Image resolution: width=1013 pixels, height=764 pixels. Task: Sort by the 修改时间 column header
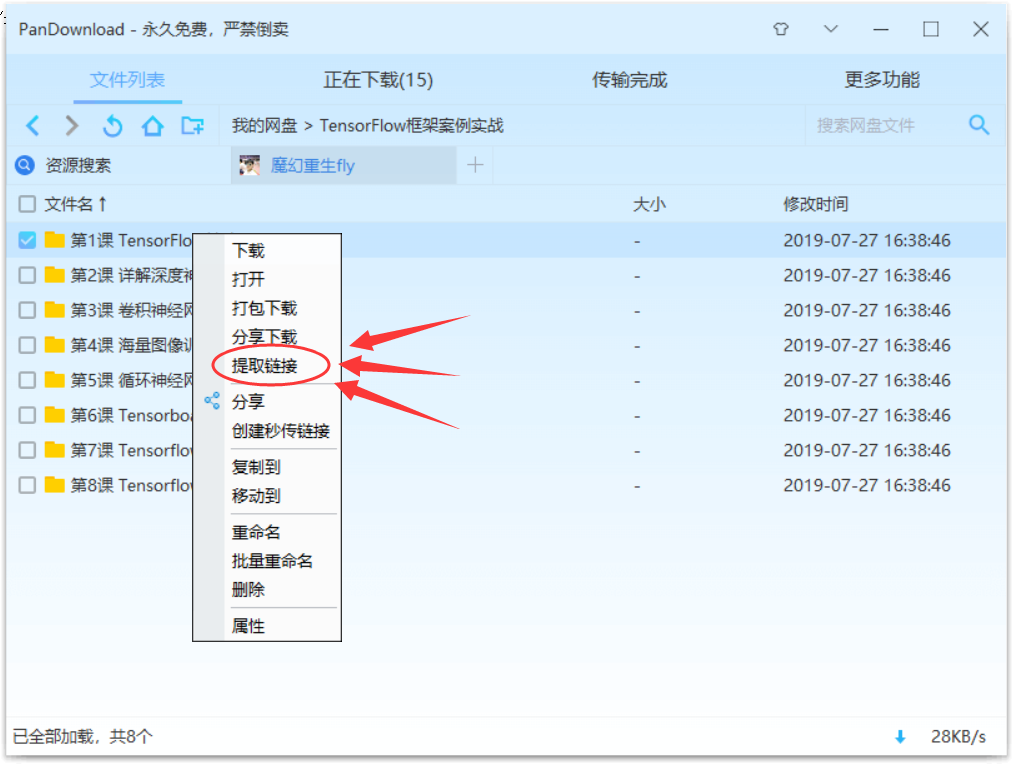pyautogui.click(x=816, y=204)
